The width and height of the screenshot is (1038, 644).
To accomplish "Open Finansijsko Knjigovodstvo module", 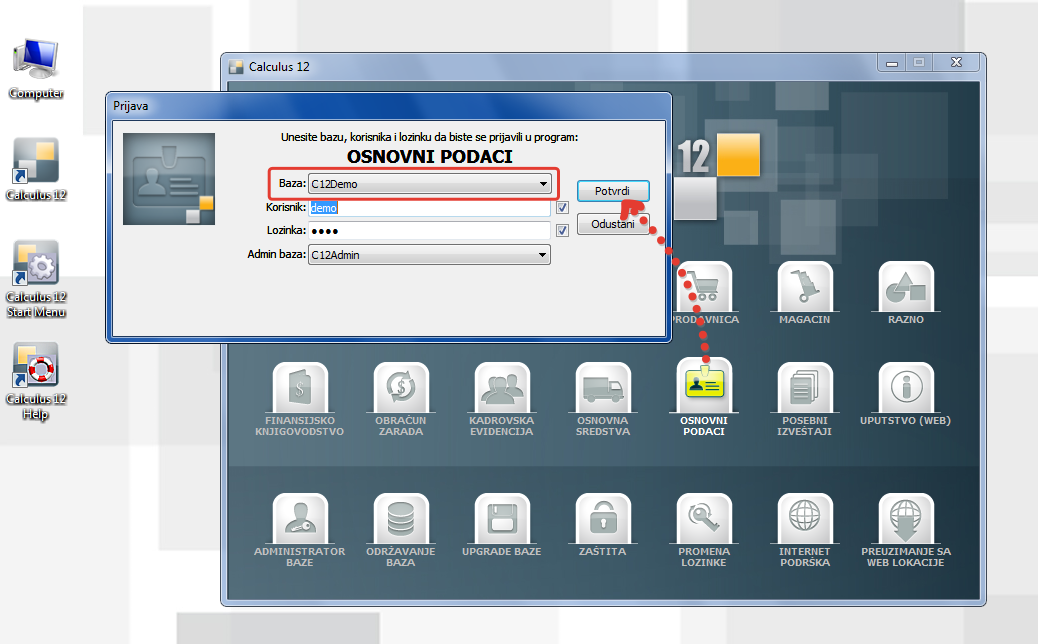I will click(300, 388).
